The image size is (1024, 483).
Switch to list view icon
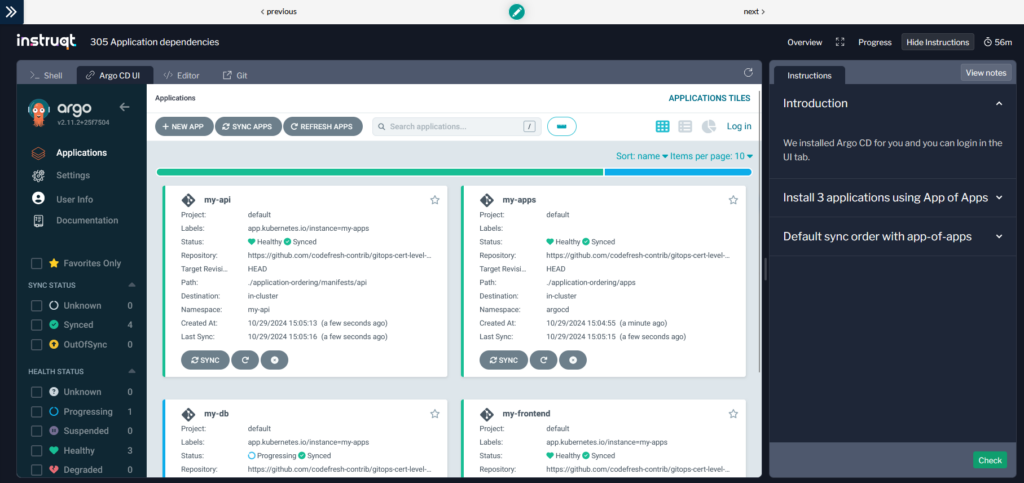click(685, 127)
